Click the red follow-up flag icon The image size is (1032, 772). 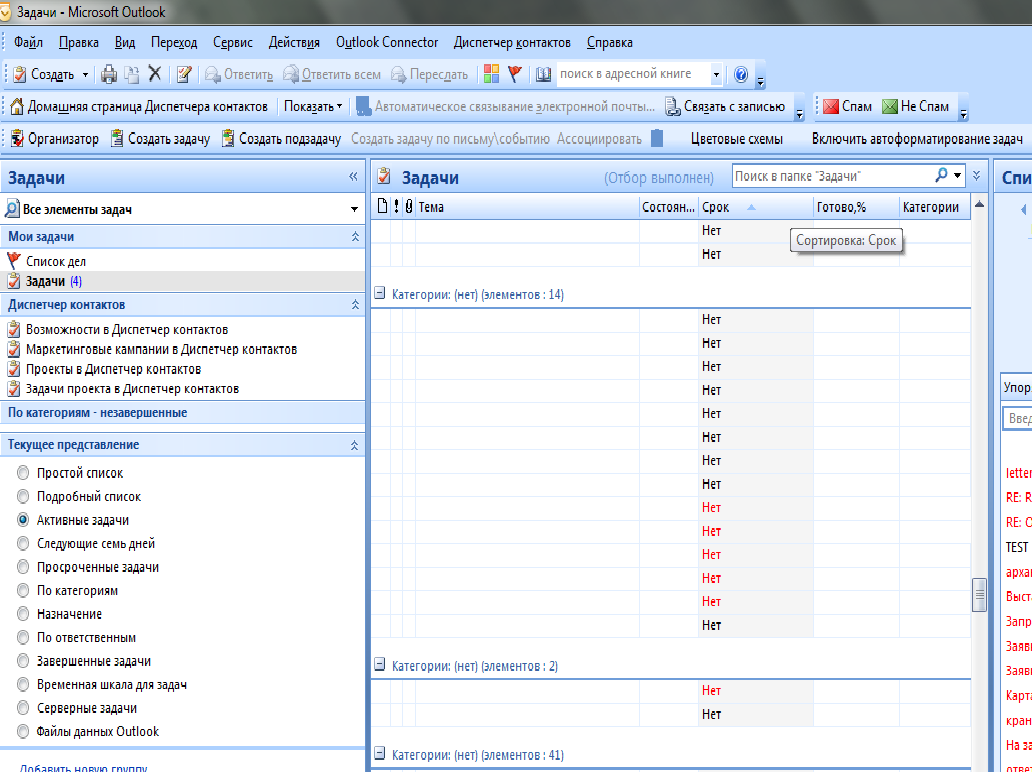(515, 74)
